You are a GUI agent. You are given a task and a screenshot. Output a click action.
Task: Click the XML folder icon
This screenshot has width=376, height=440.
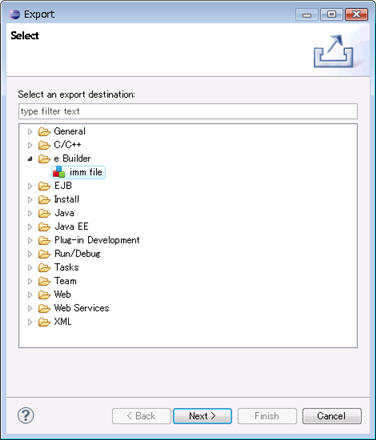click(44, 322)
